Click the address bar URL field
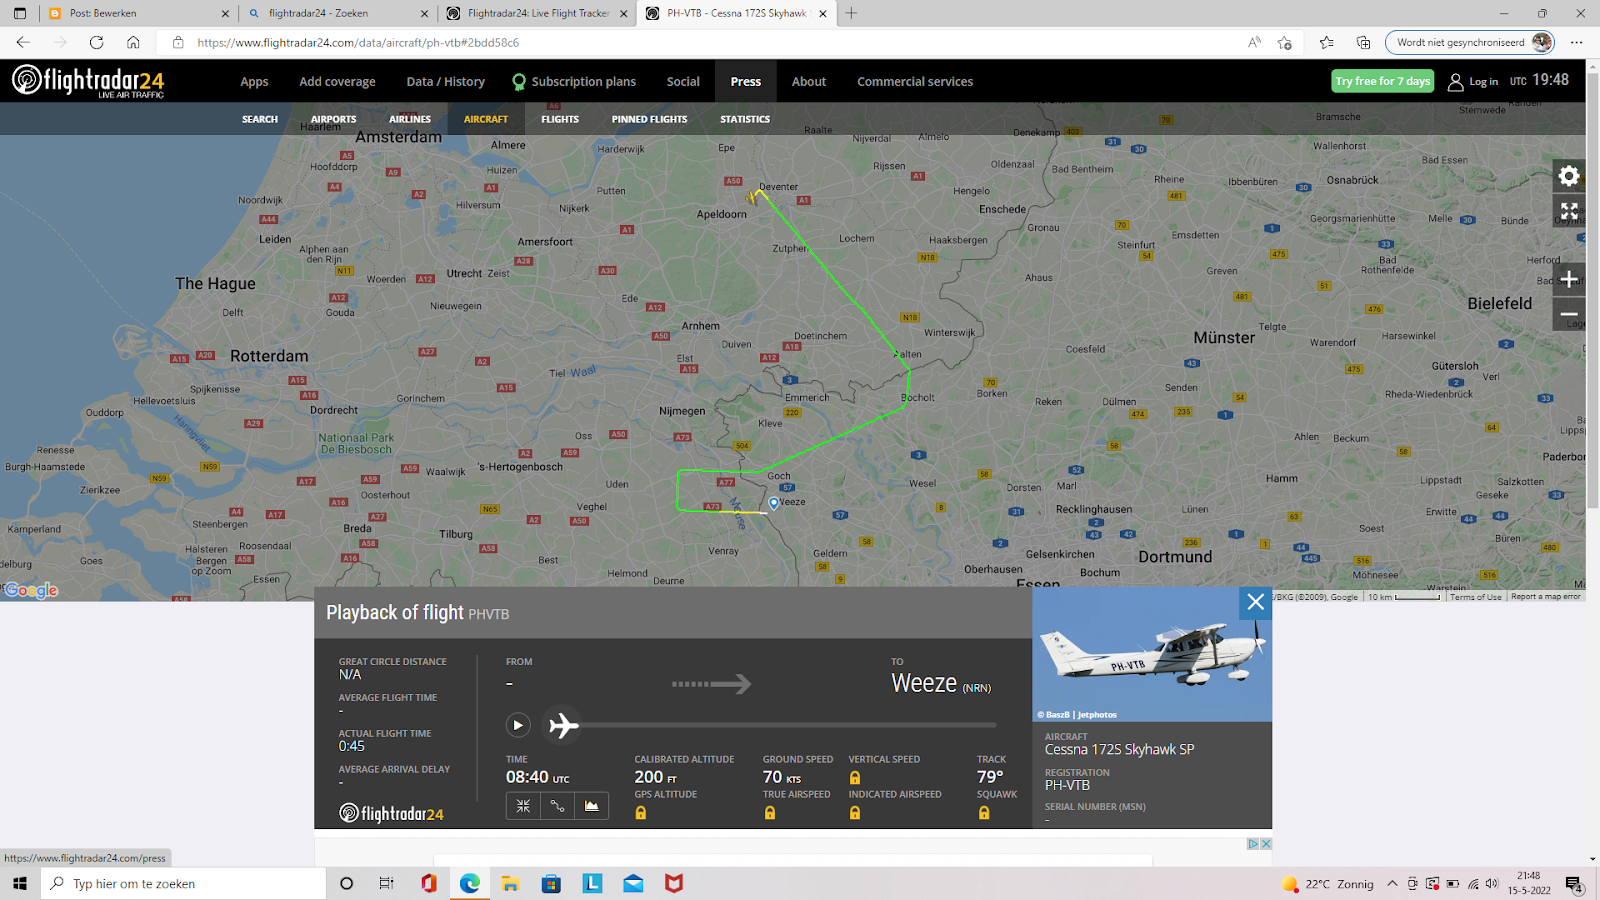The image size is (1600, 900). click(700, 42)
